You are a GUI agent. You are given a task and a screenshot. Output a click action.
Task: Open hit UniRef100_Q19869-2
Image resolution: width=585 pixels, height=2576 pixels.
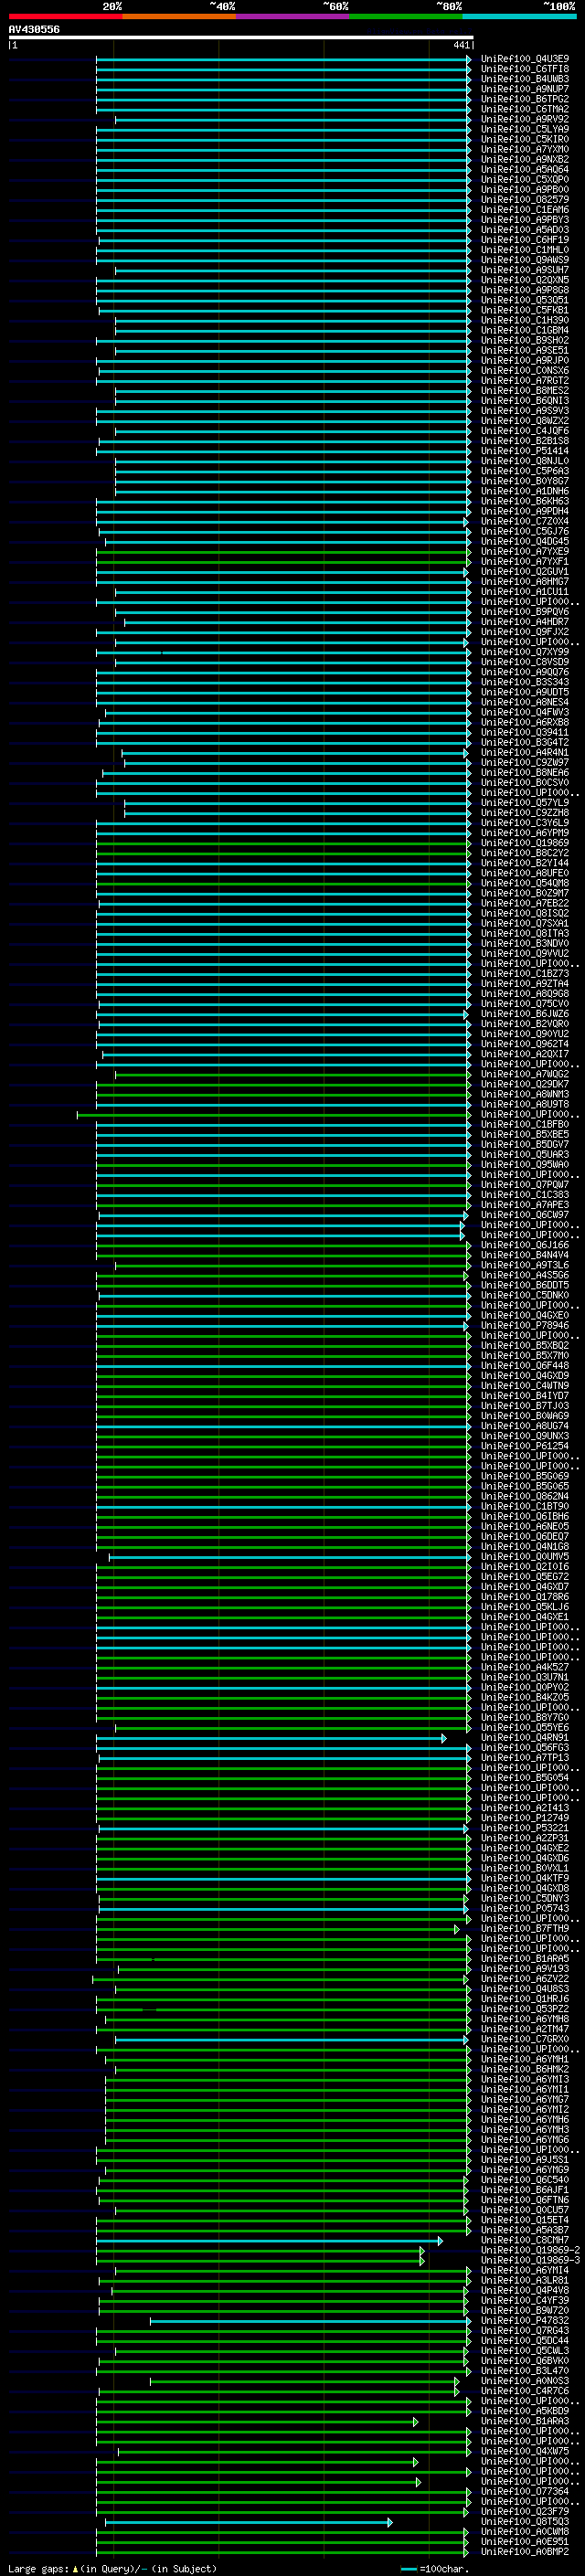(530, 2250)
